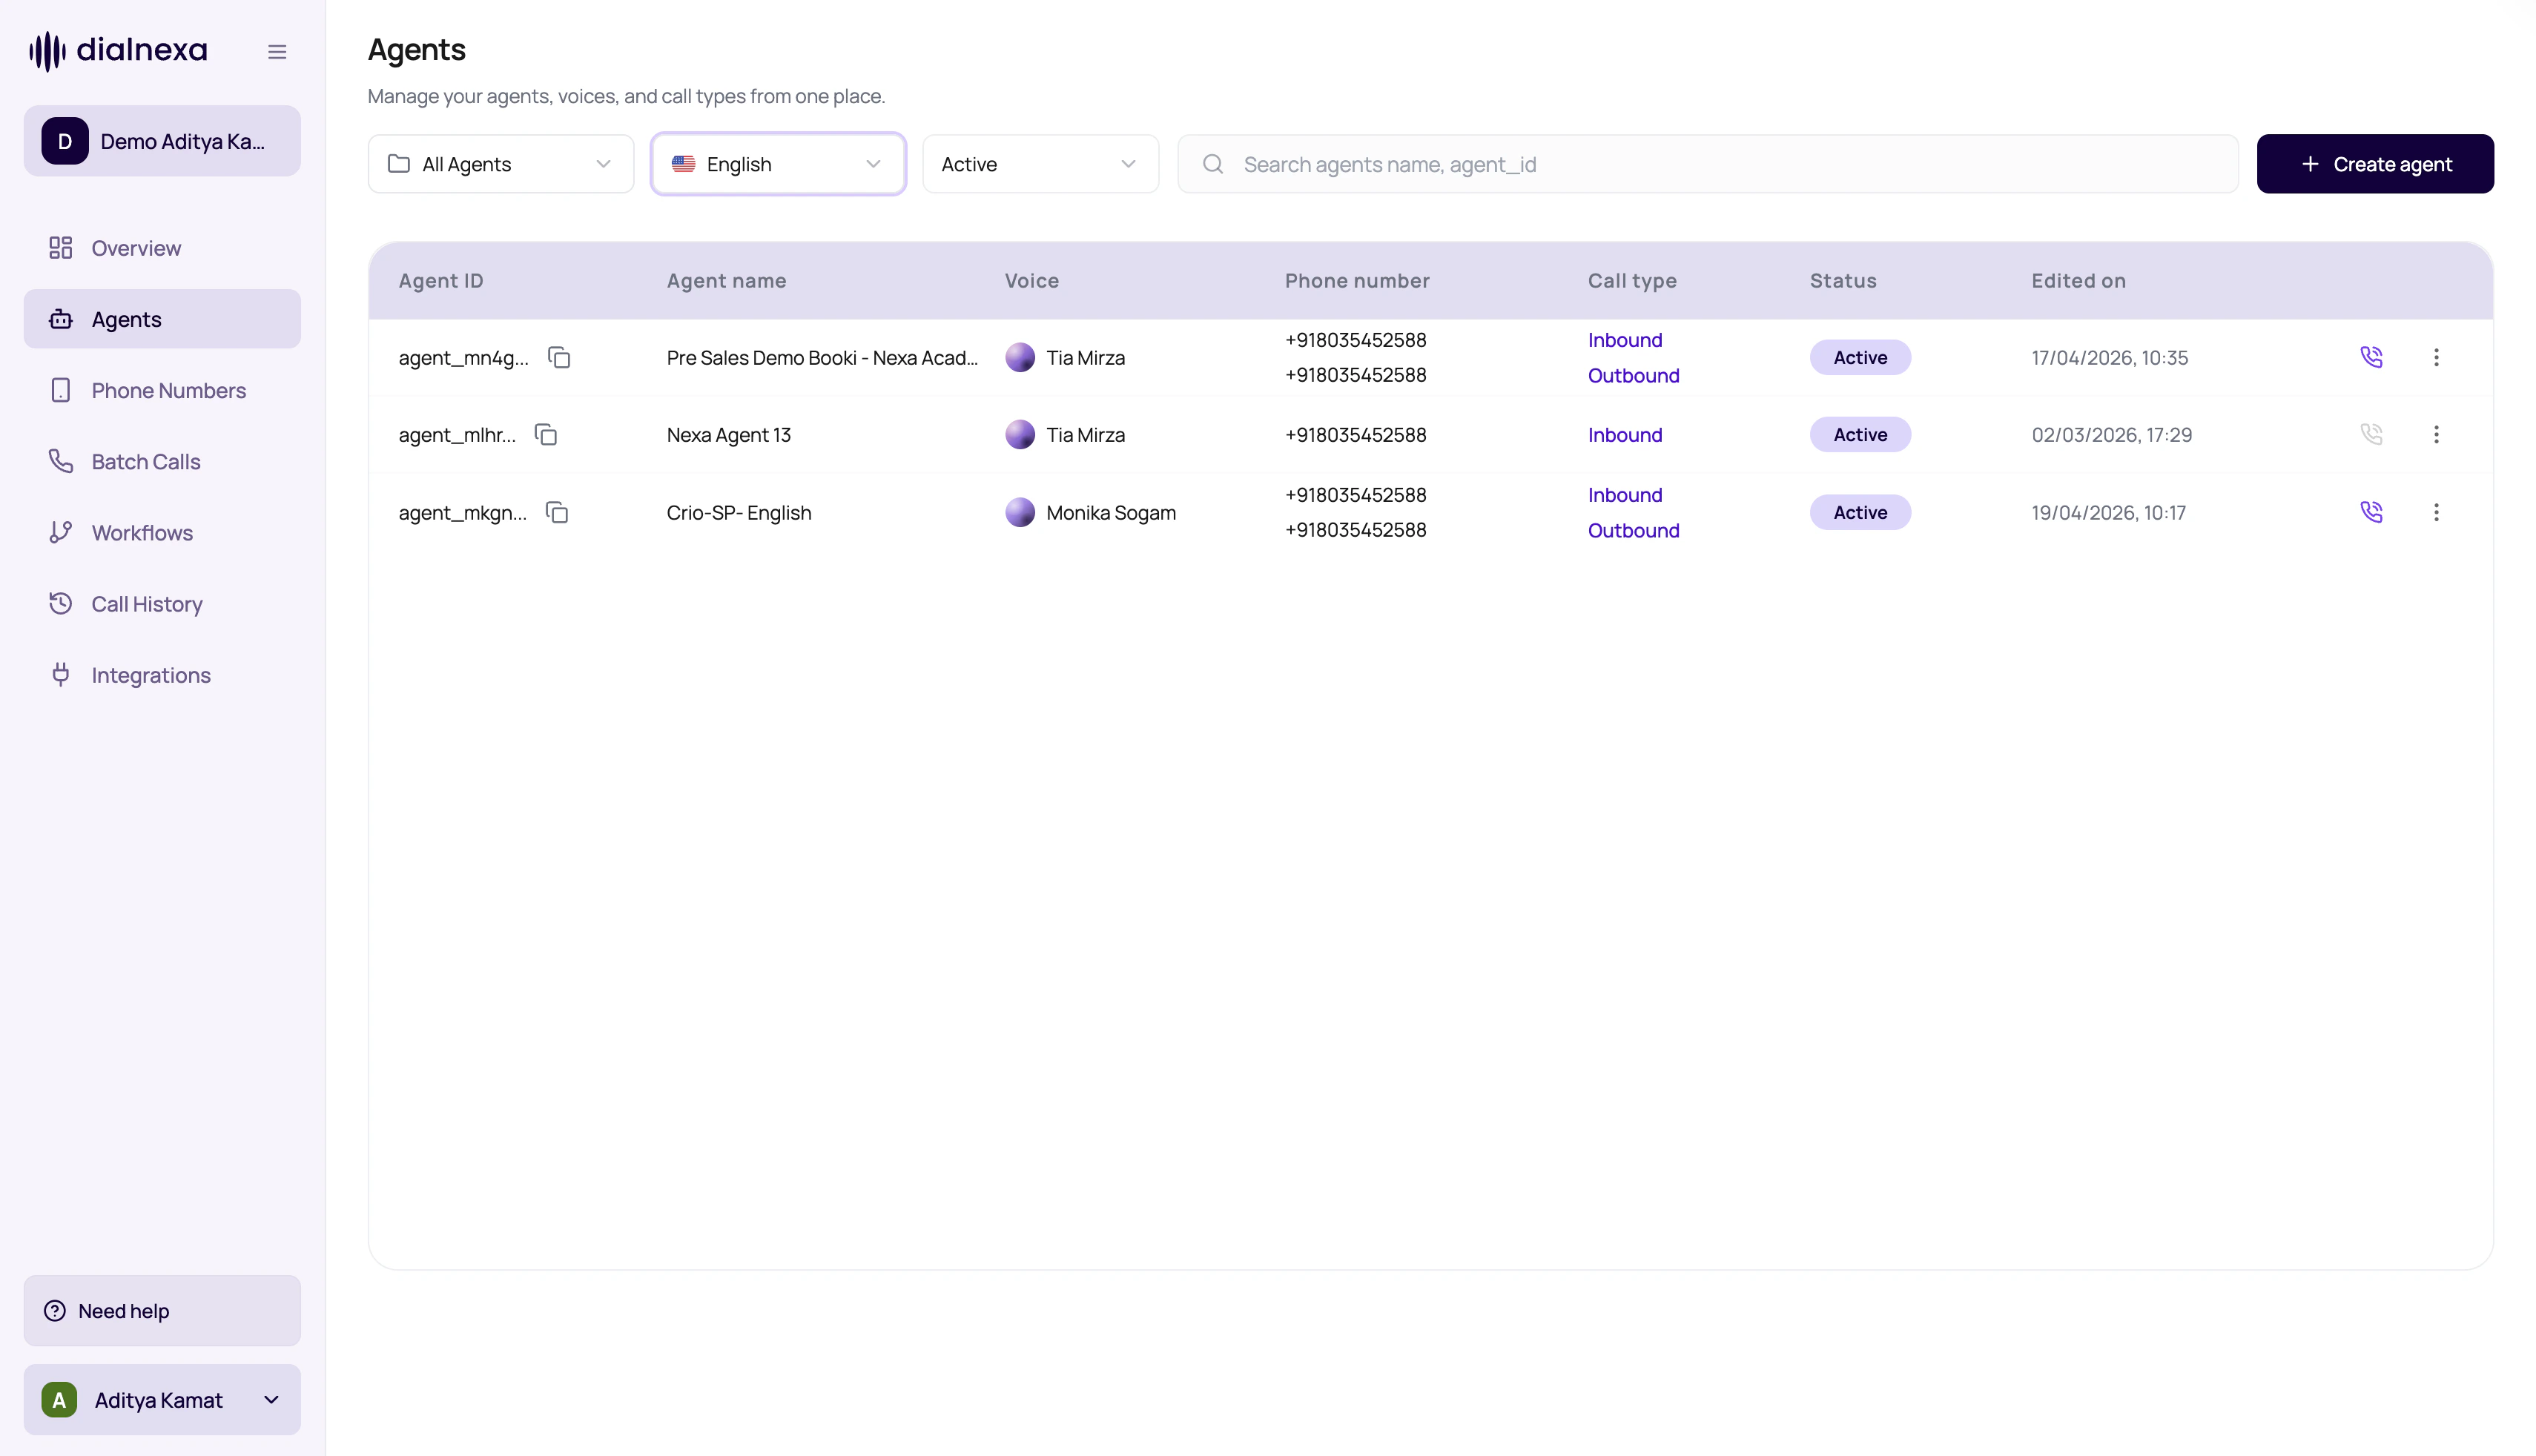Click the Status column header

coord(1843,281)
